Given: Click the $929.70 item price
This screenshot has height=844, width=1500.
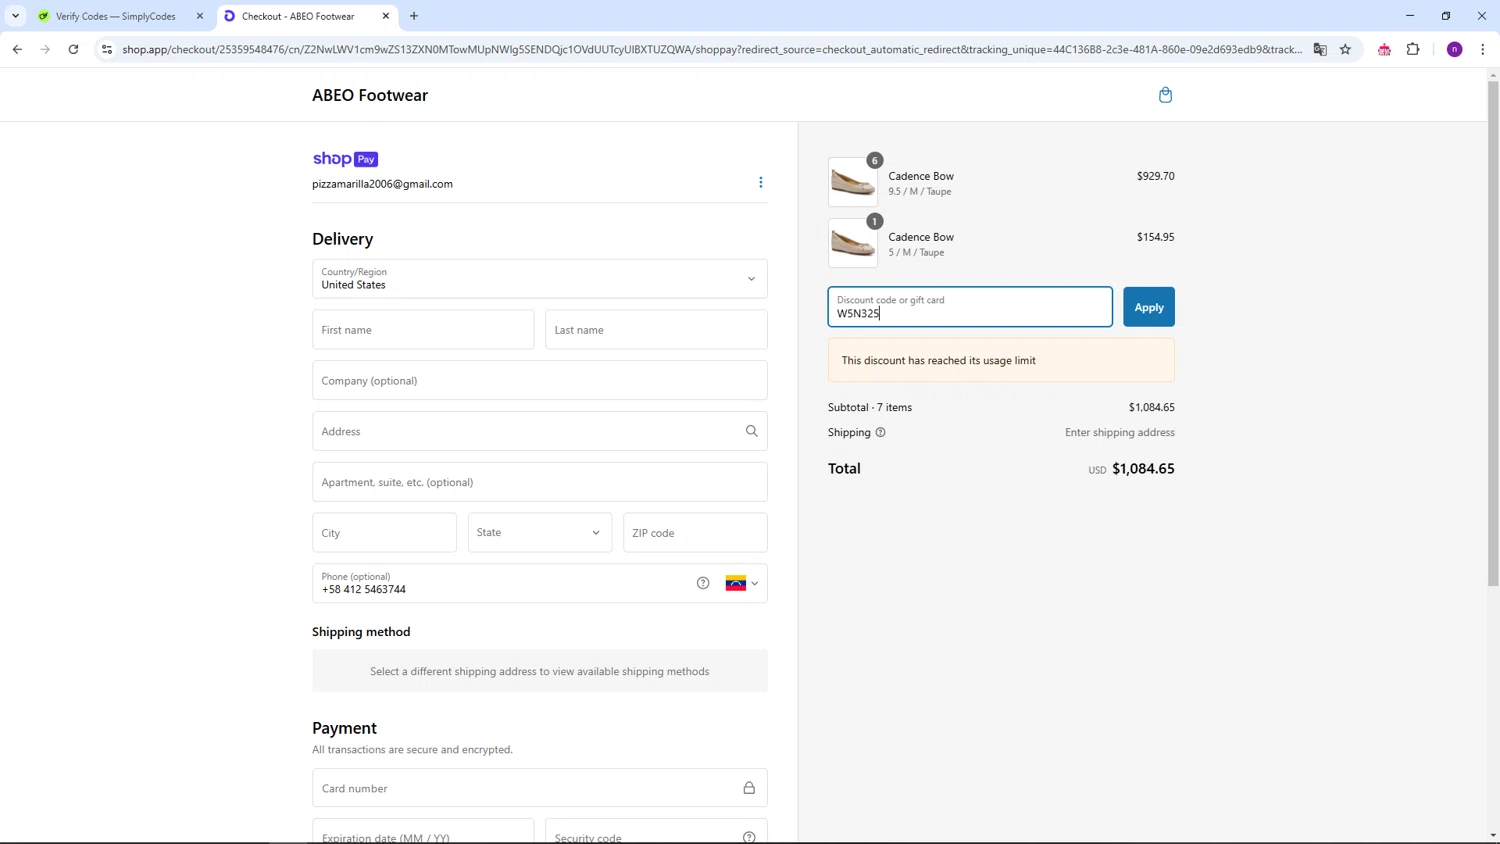Looking at the screenshot, I should coord(1155,176).
